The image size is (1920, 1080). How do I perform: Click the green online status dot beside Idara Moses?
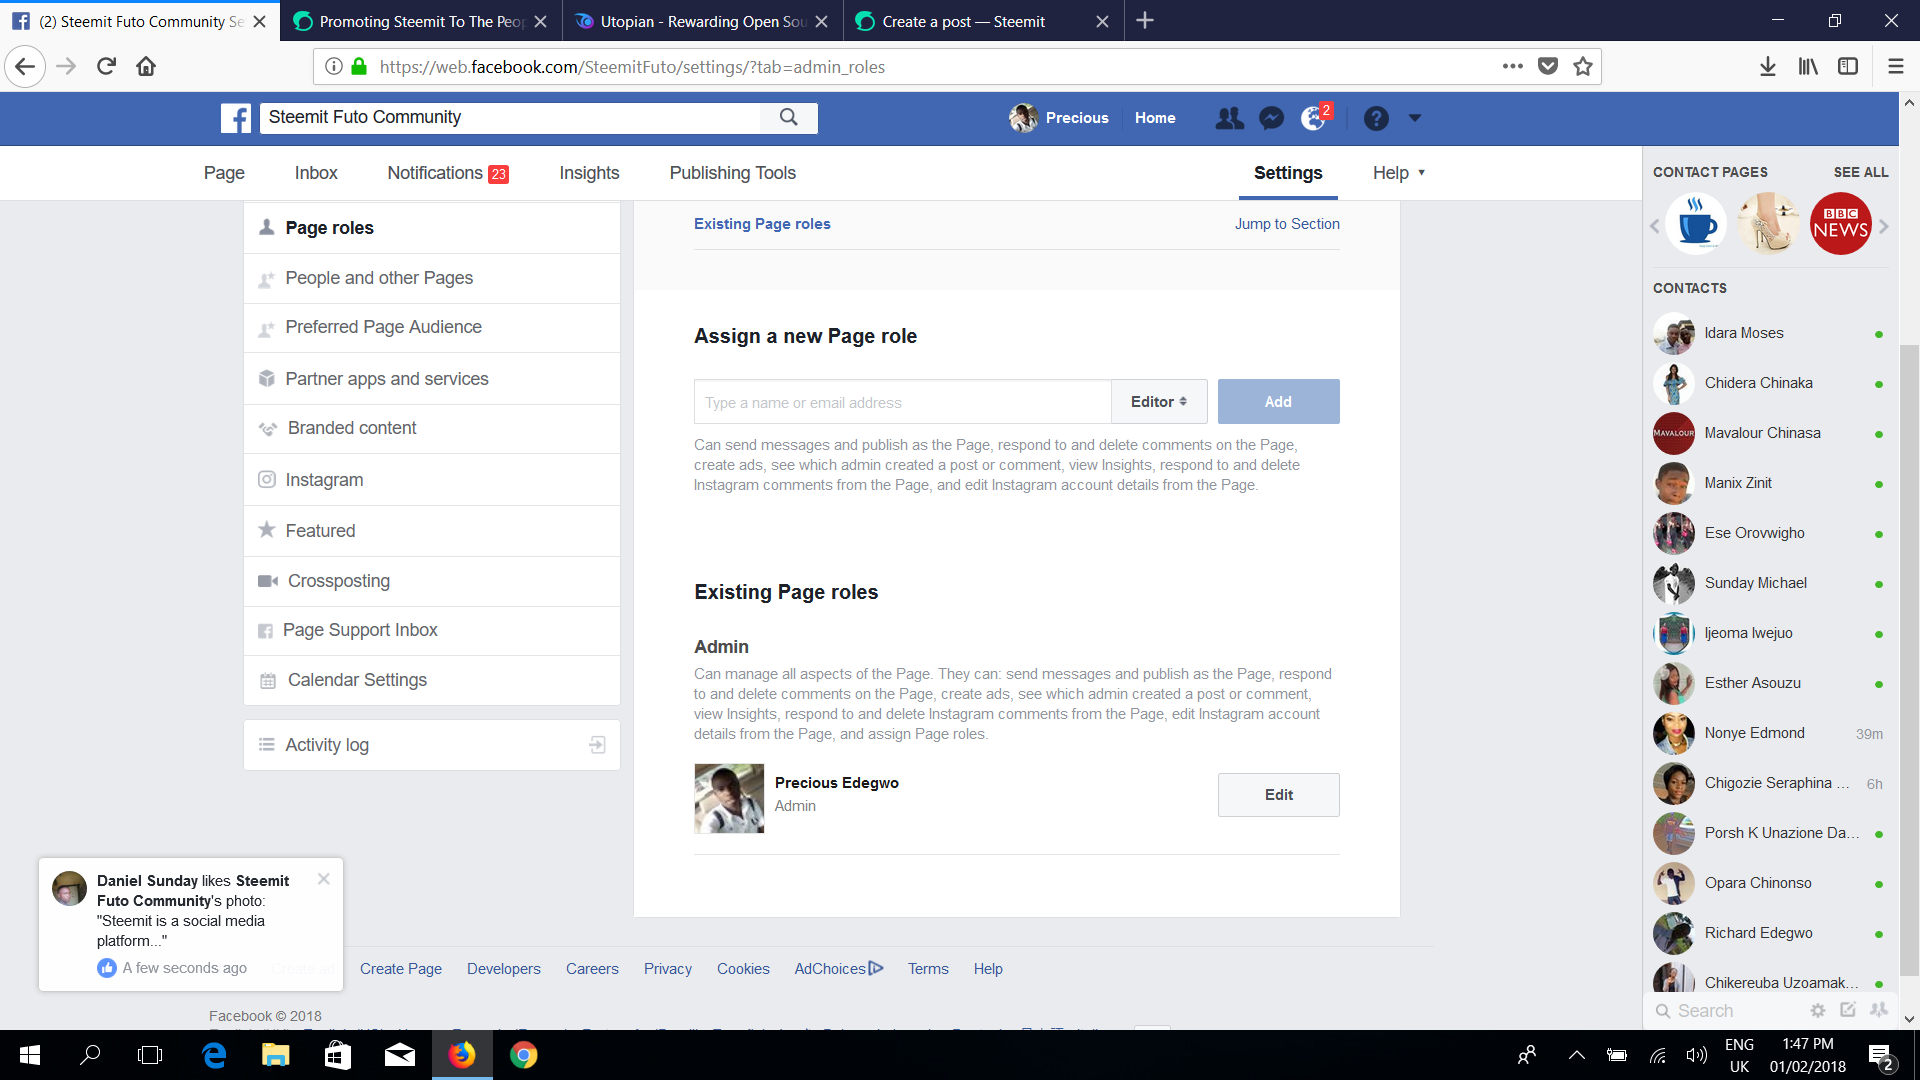click(1880, 334)
